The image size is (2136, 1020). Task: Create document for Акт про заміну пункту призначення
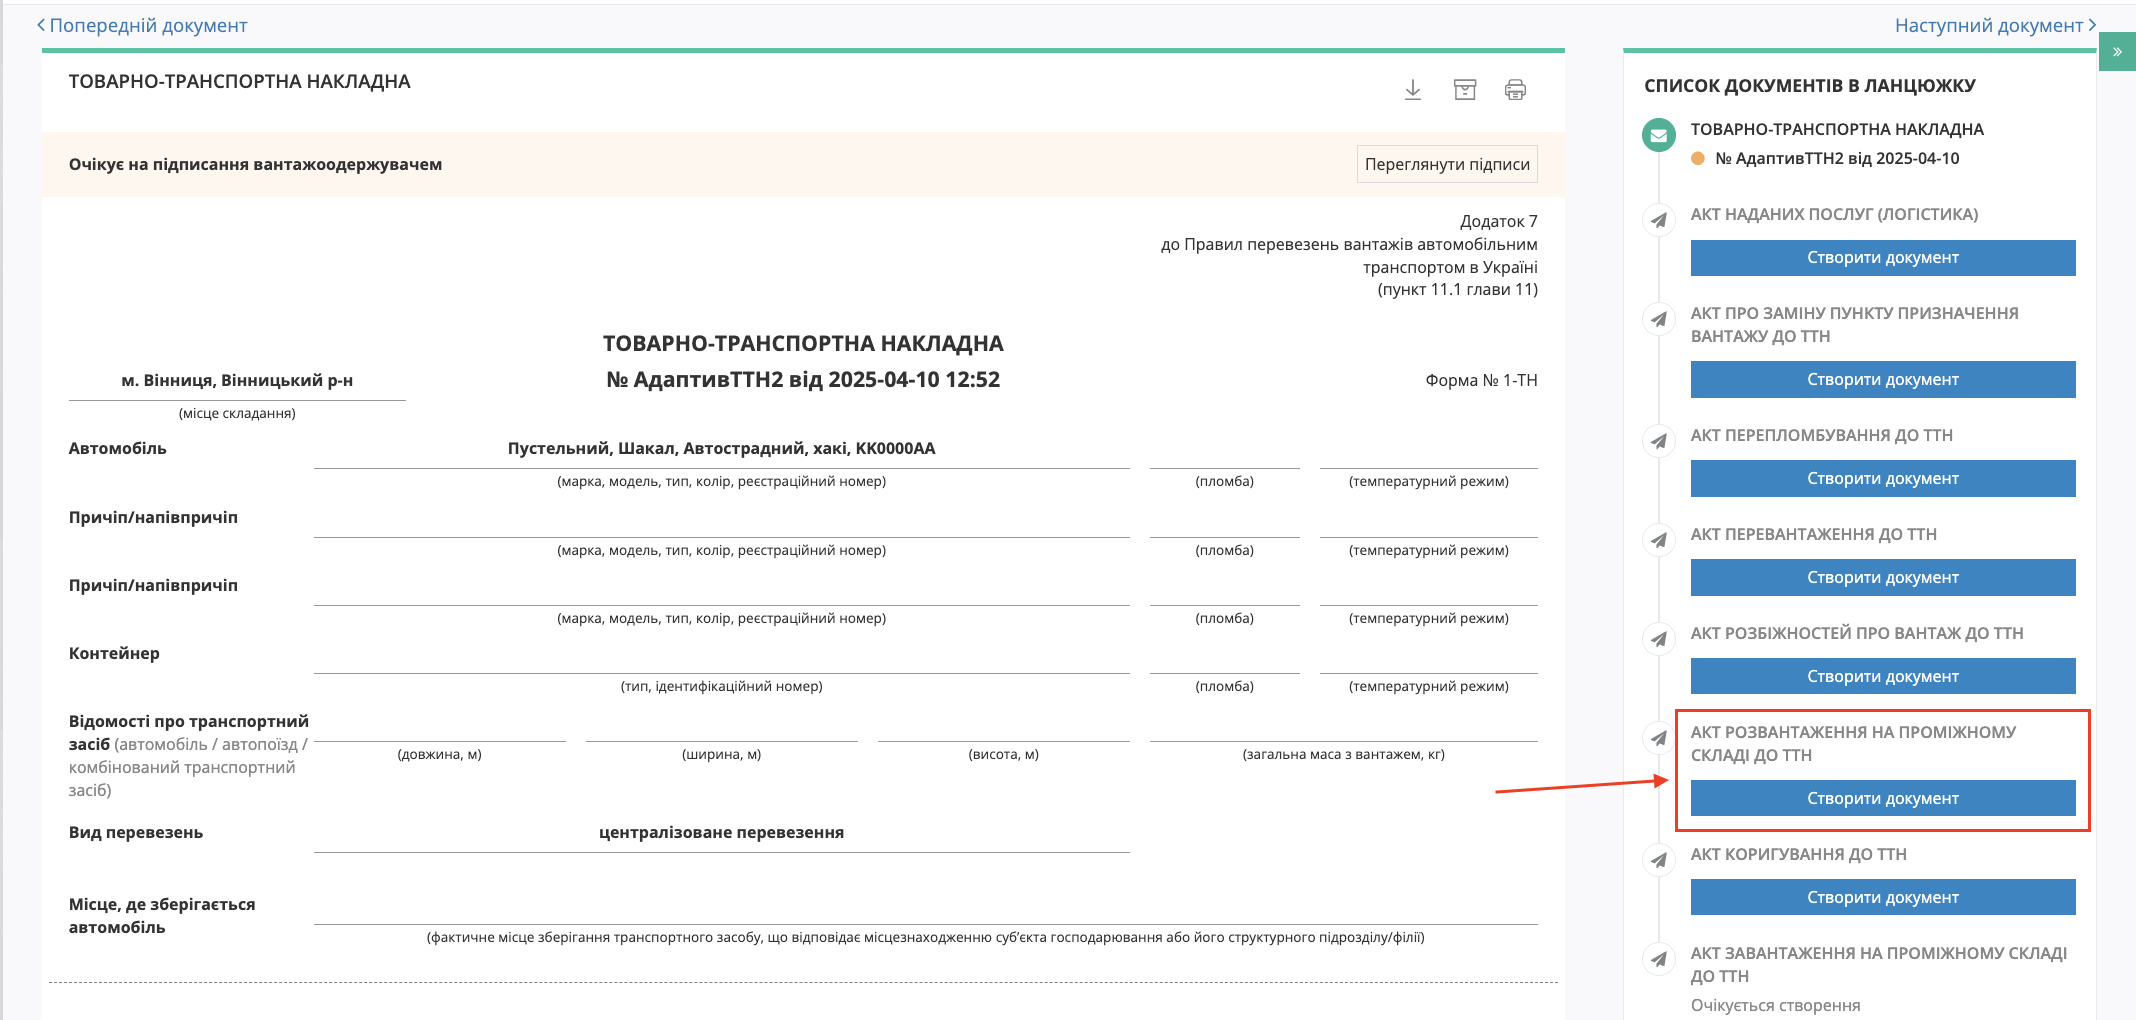[1883, 380]
